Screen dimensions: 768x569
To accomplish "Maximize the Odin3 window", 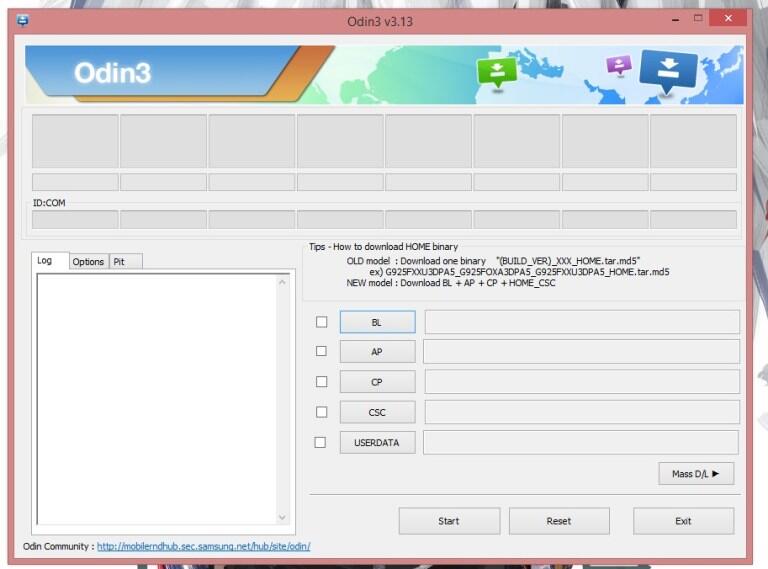I will tap(698, 19).
